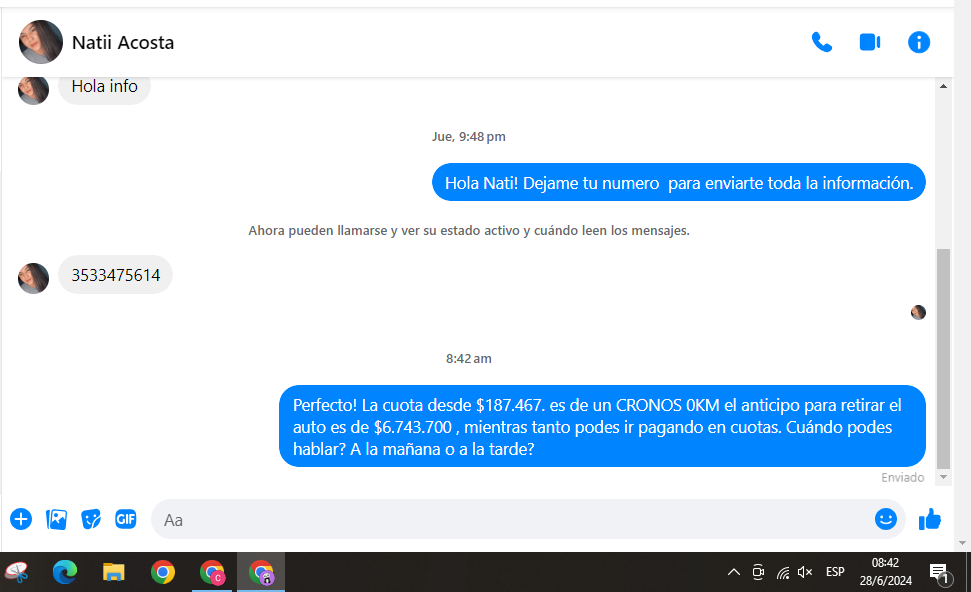Start a voice call with Natii Acosta
The image size is (971, 592).
click(x=821, y=42)
